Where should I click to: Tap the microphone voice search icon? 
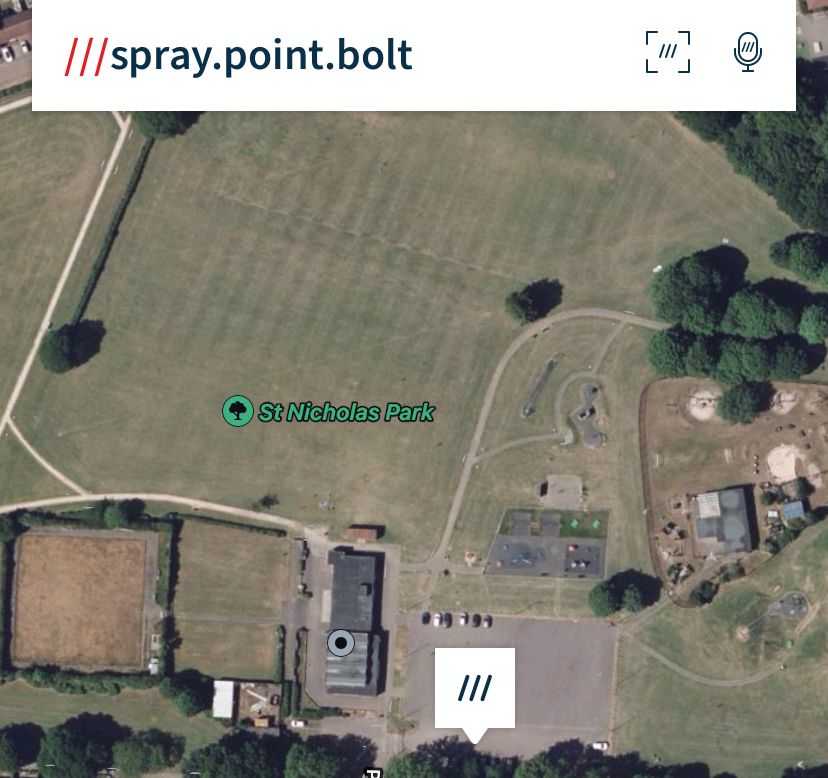point(748,52)
